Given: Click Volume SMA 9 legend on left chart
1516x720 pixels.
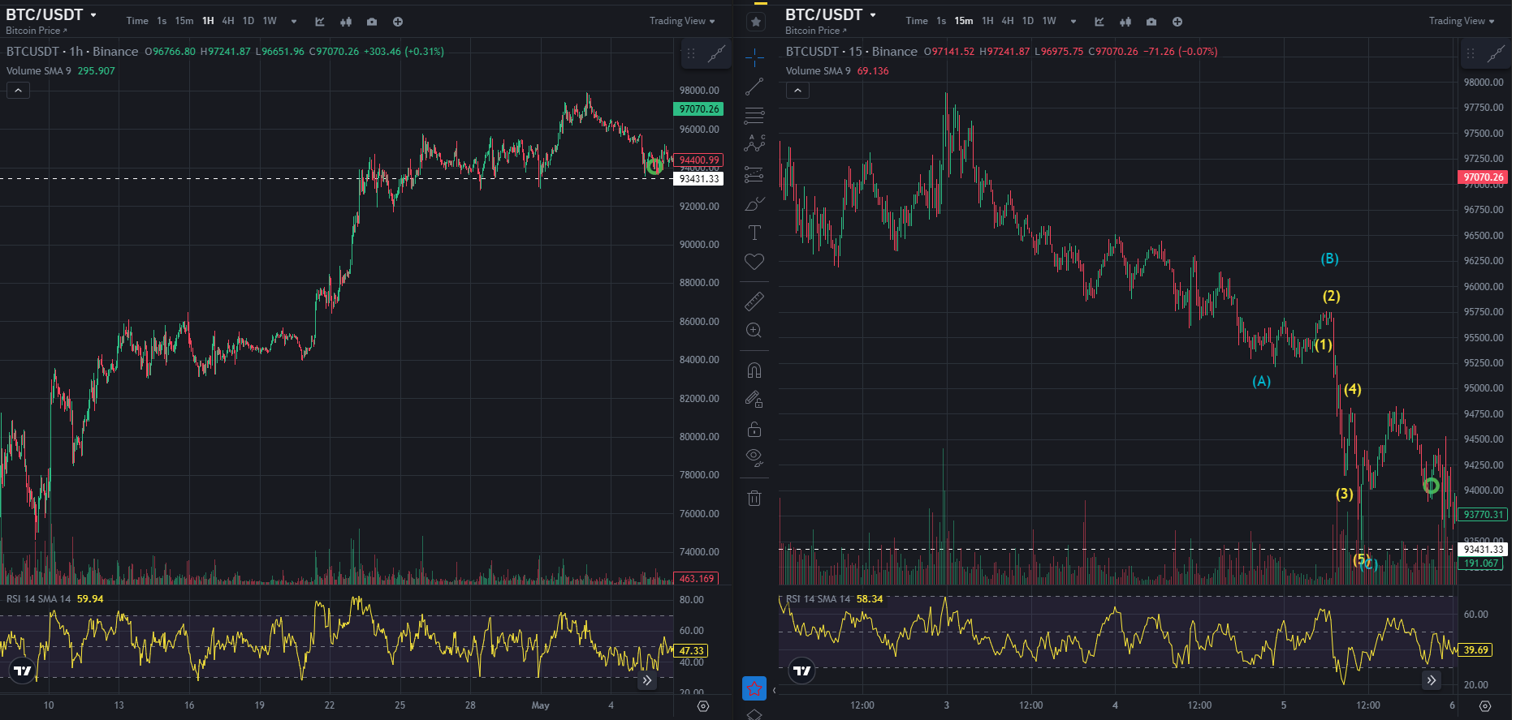Looking at the screenshot, I should [x=39, y=71].
